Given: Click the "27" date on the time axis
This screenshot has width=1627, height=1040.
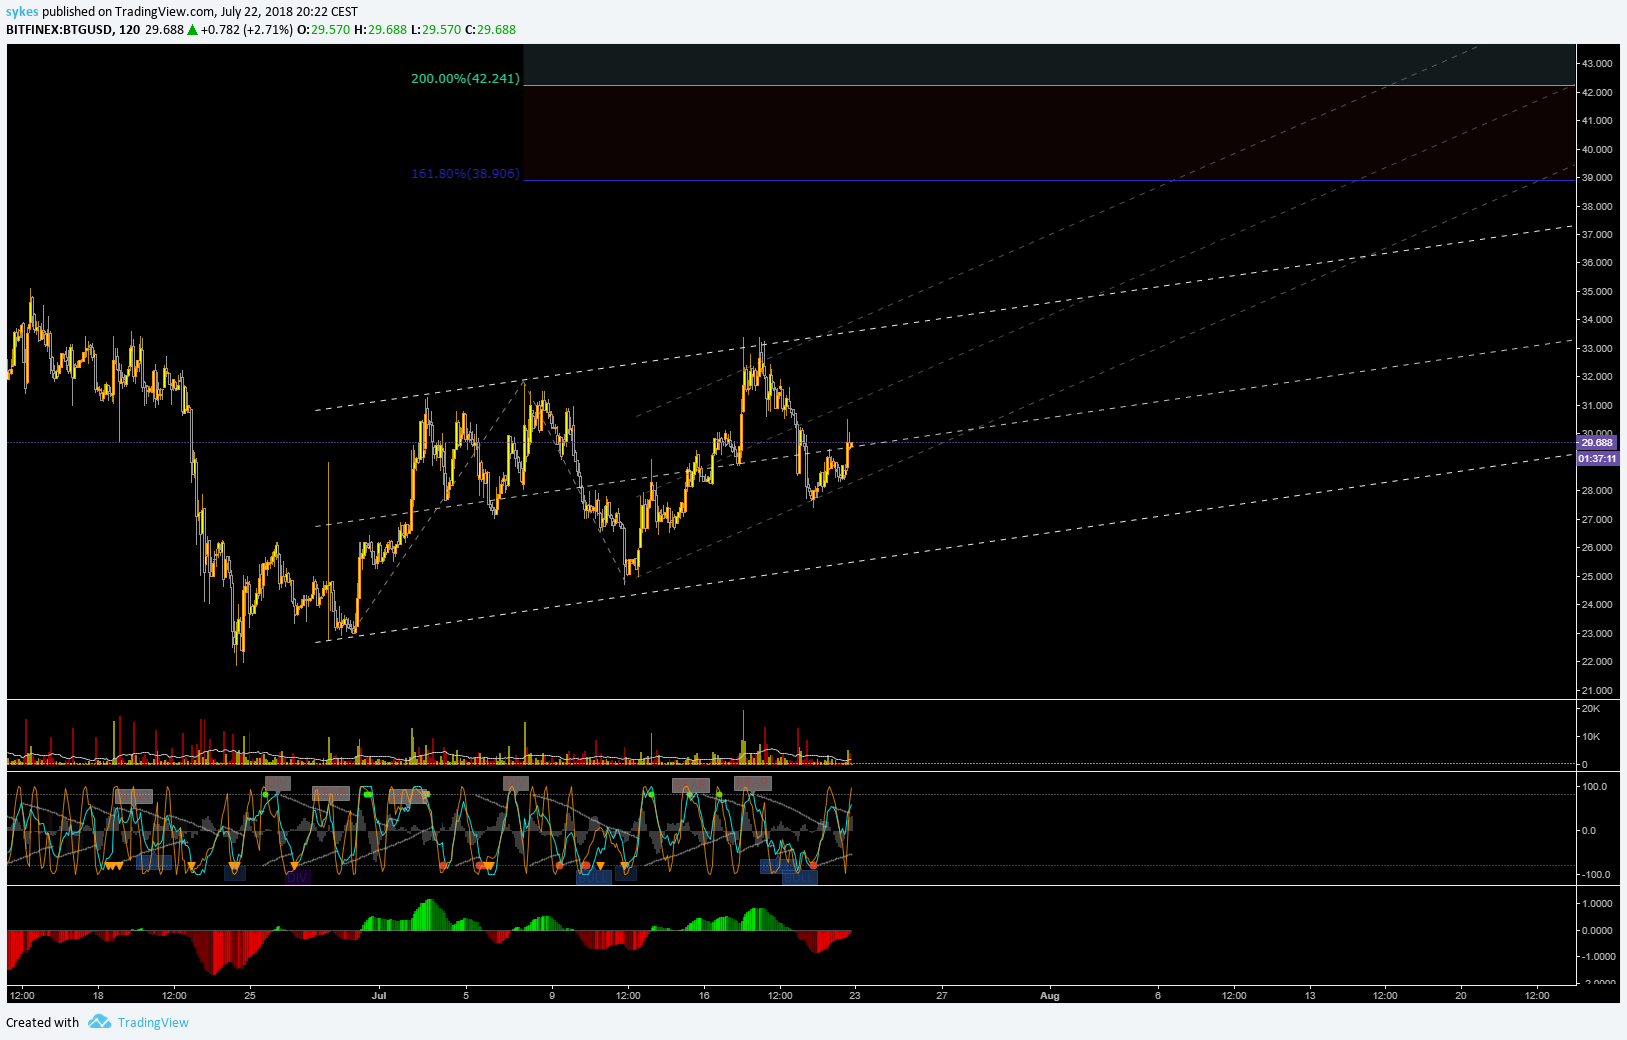Looking at the screenshot, I should coord(941,995).
